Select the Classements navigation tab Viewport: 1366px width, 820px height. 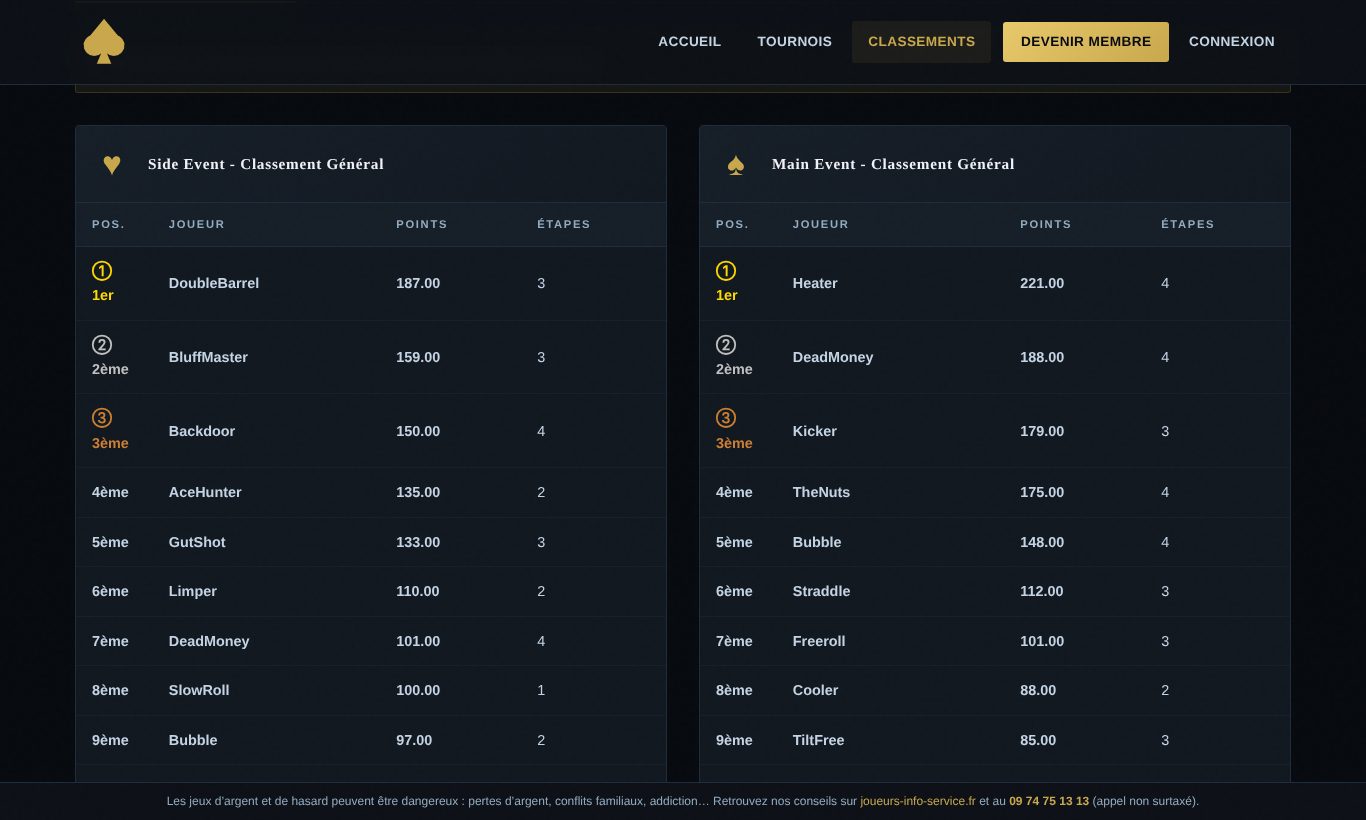(x=921, y=42)
